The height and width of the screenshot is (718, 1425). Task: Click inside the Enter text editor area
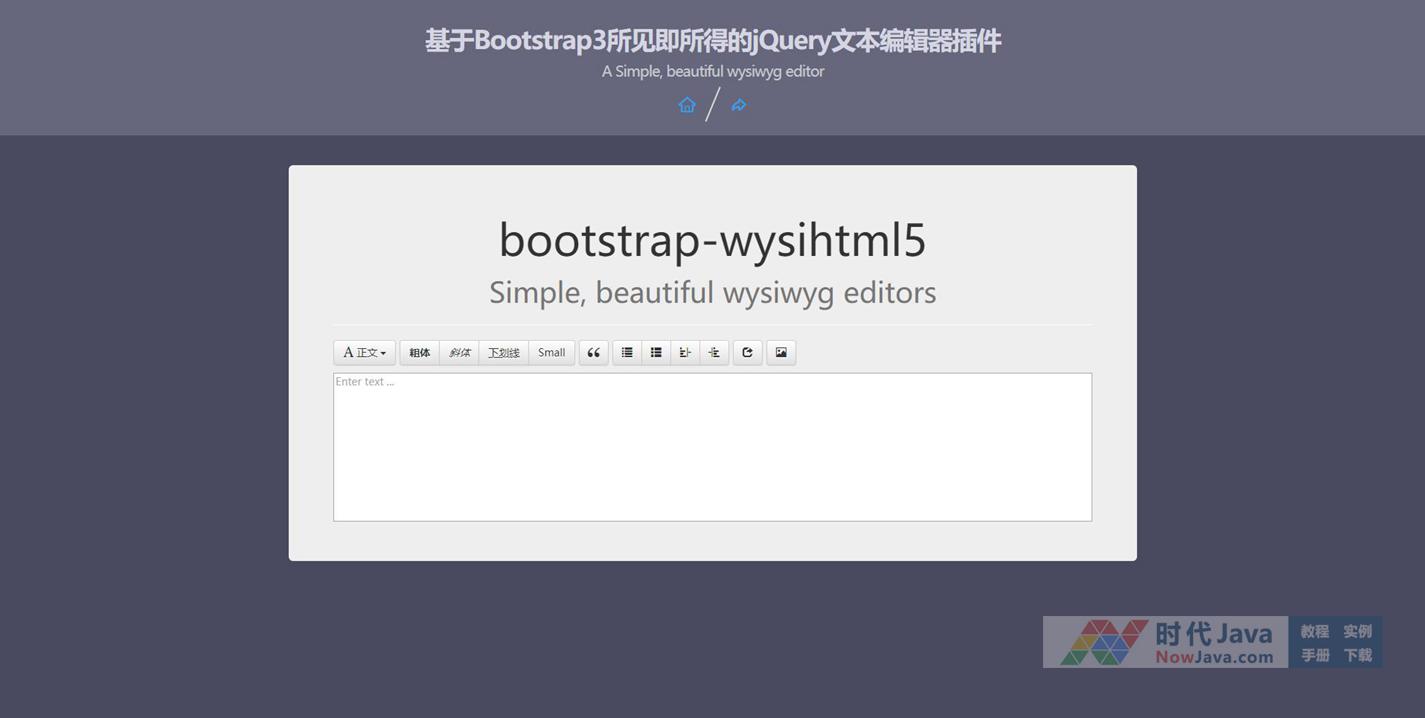pyautogui.click(x=712, y=447)
